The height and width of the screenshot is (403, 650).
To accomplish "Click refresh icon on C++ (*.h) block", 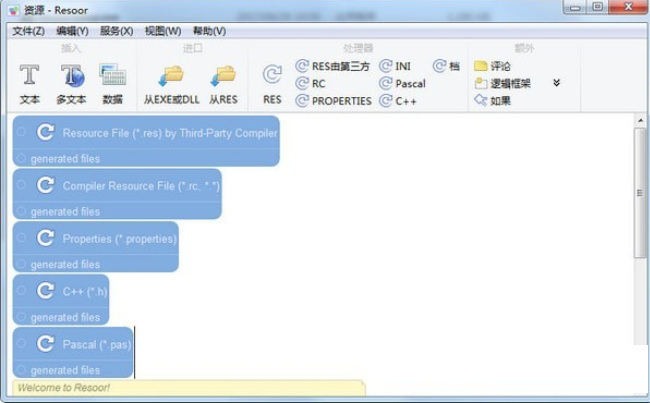I will coord(45,291).
